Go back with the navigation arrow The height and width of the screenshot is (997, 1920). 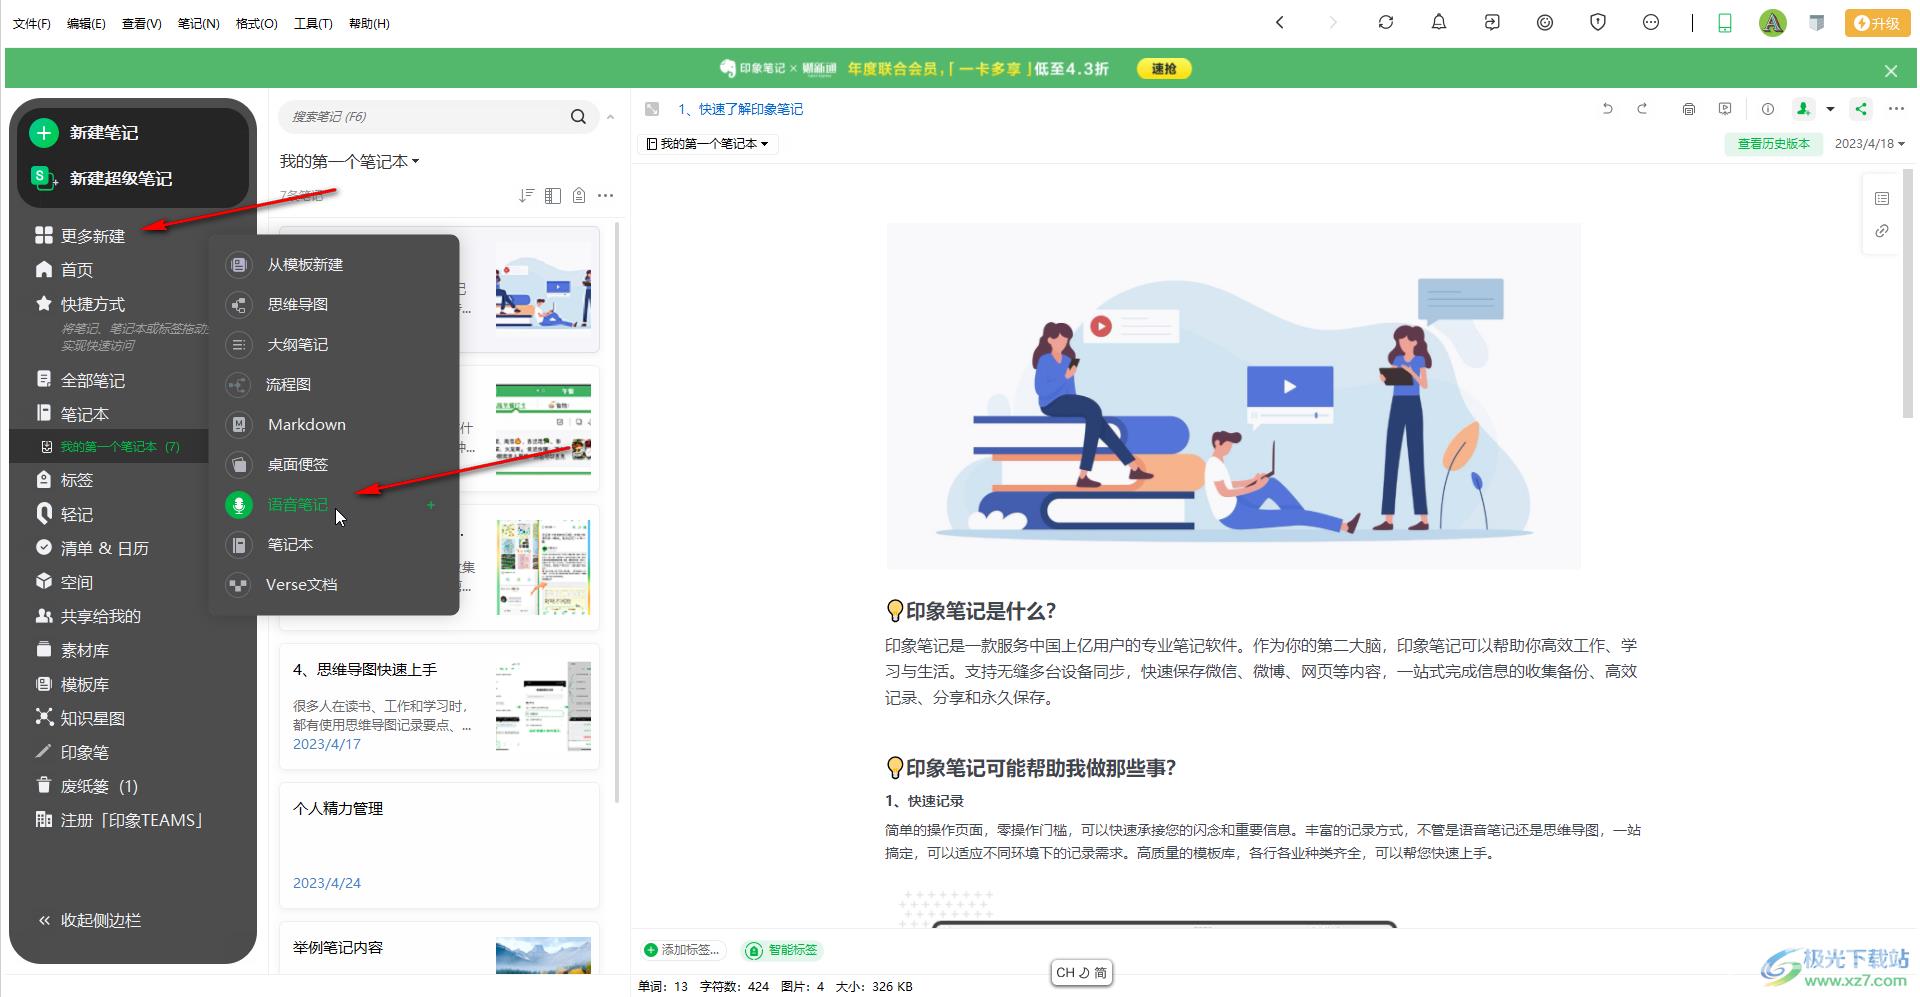(1280, 22)
